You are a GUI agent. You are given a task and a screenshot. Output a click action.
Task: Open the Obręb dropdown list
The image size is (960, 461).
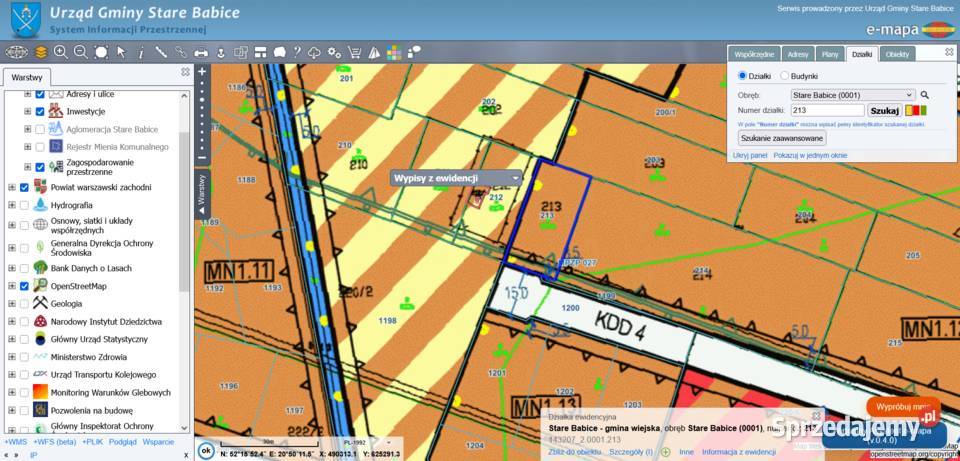853,95
